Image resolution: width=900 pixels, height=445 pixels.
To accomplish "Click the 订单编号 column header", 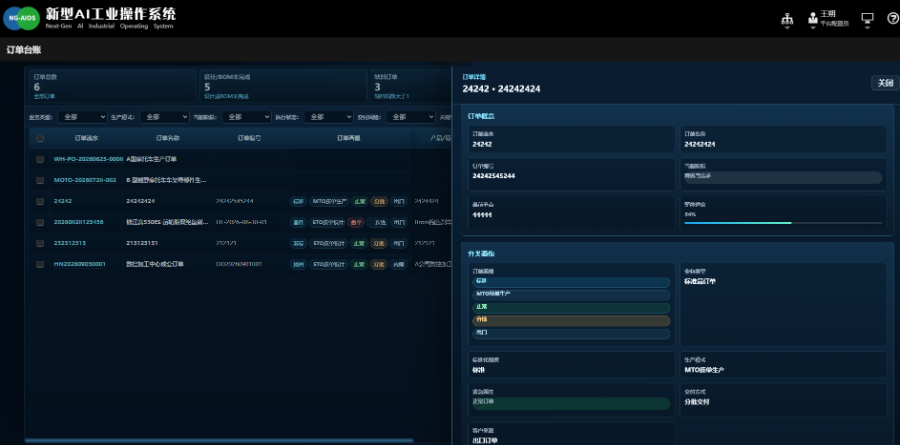I will pyautogui.click(x=249, y=138).
